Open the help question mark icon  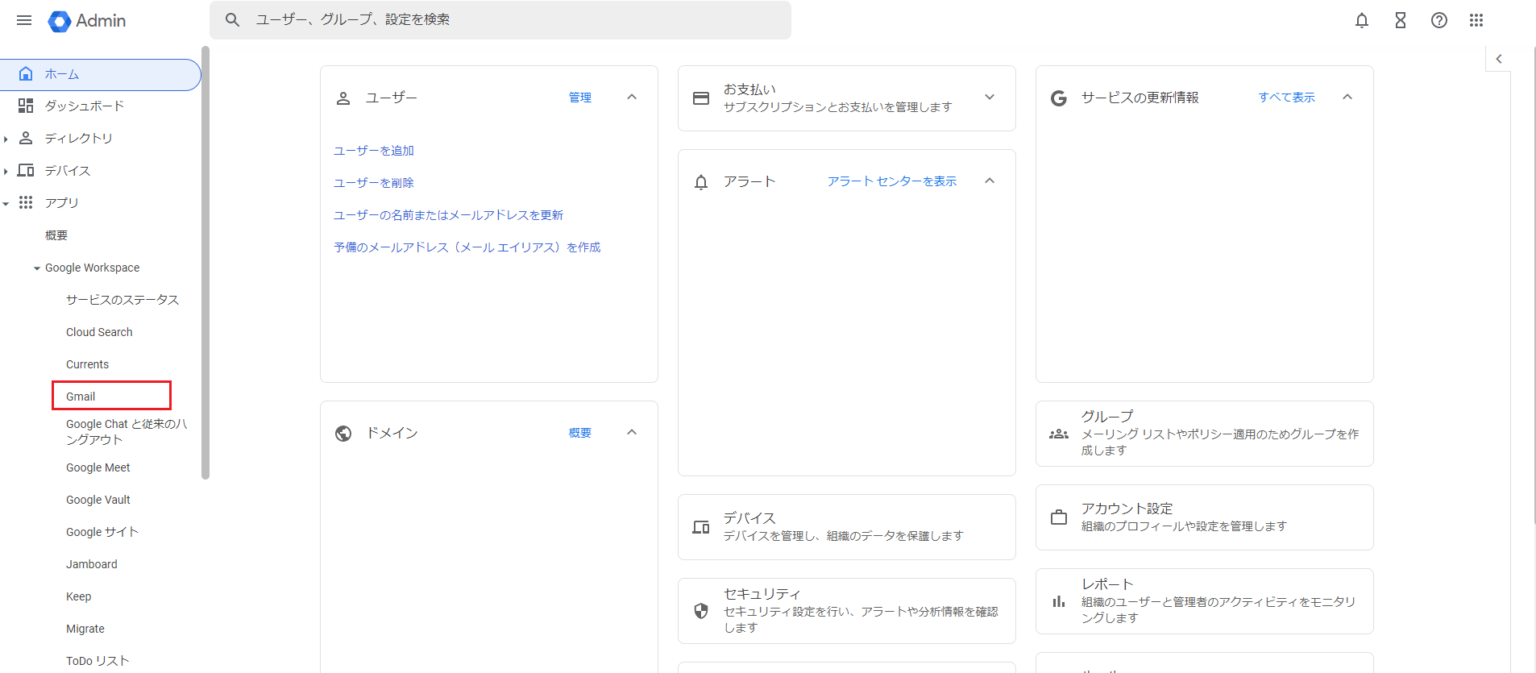click(x=1439, y=20)
